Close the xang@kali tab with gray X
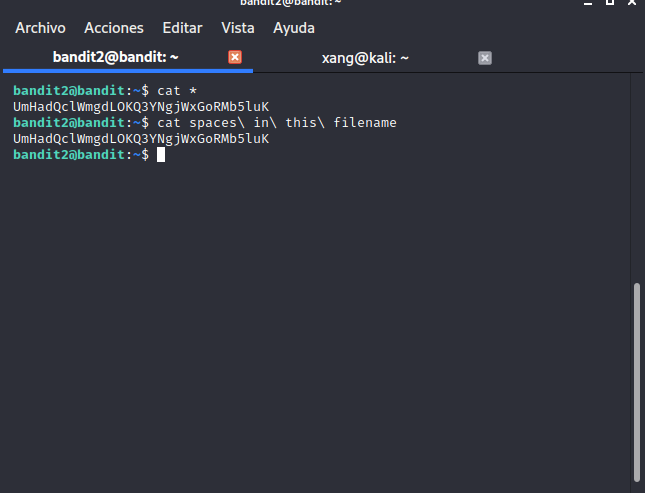645x493 pixels. click(485, 58)
